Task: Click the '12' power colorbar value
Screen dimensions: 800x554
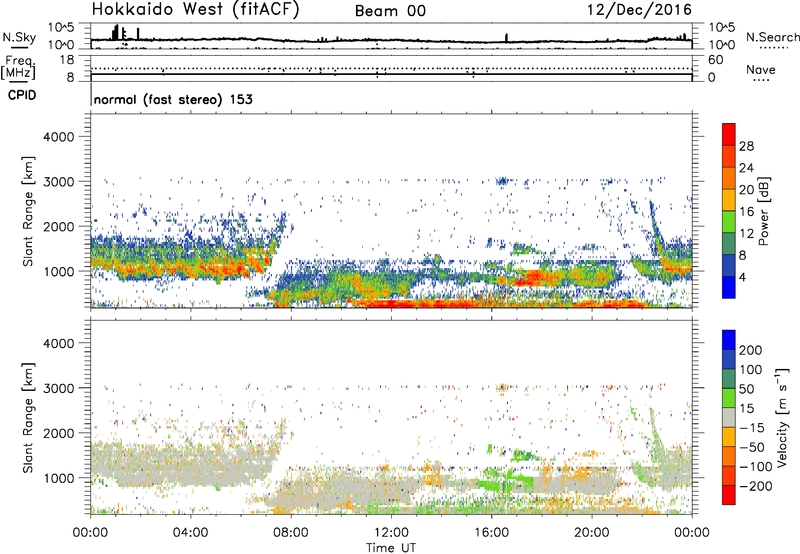Action: tap(746, 234)
